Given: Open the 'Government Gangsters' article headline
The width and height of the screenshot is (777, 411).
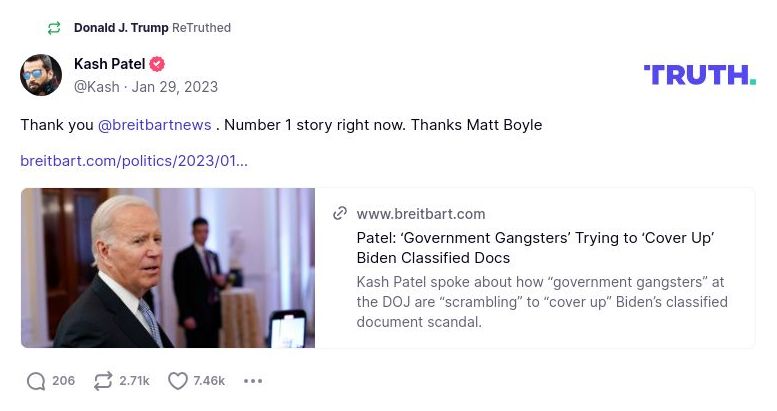Looking at the screenshot, I should point(535,247).
